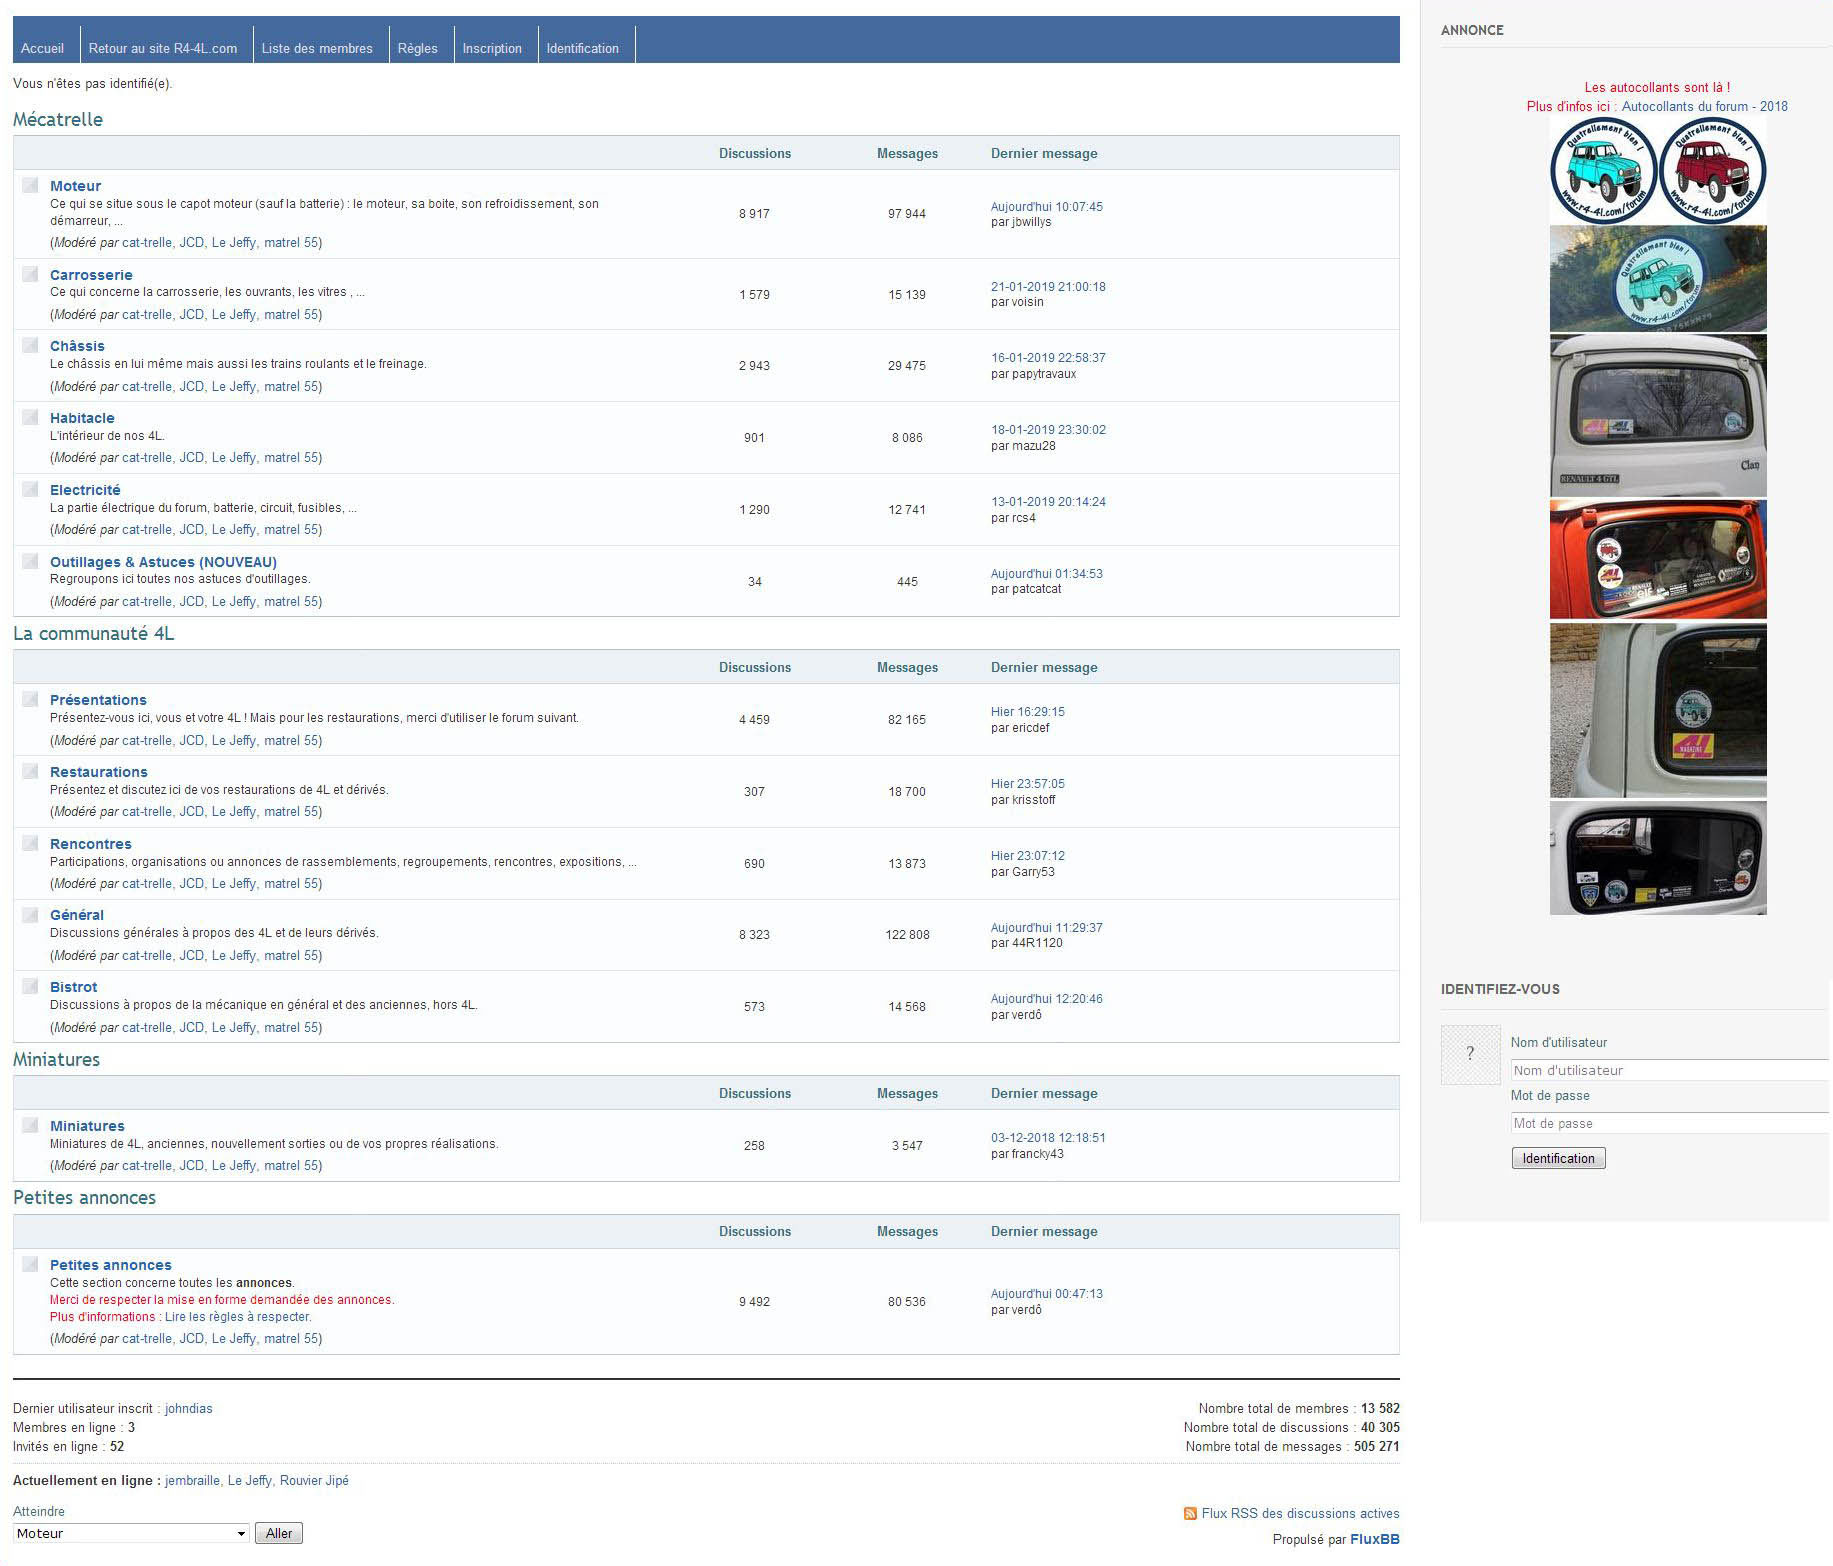
Task: Click the Mot de passe input field
Action: tap(1670, 1123)
